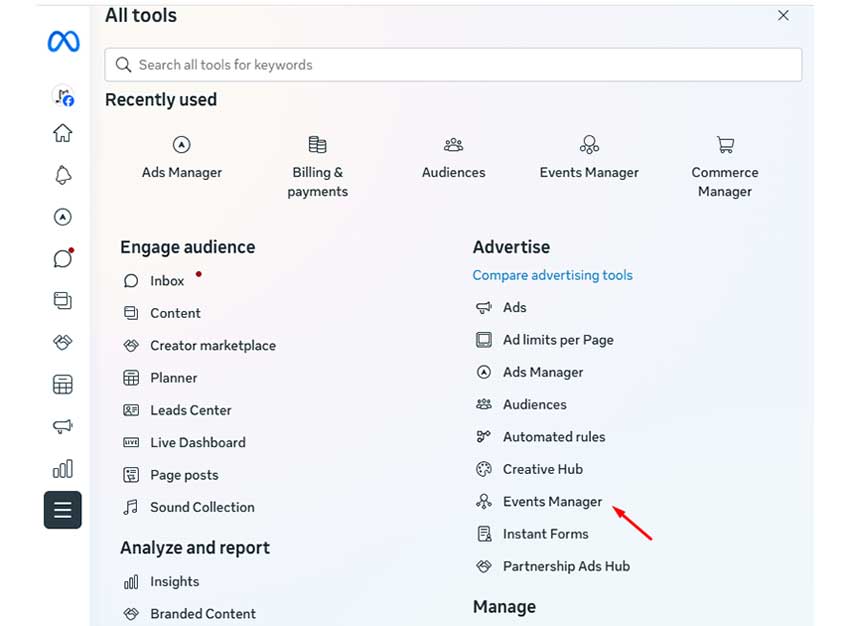Open Insights under Analyze and report

pos(174,581)
